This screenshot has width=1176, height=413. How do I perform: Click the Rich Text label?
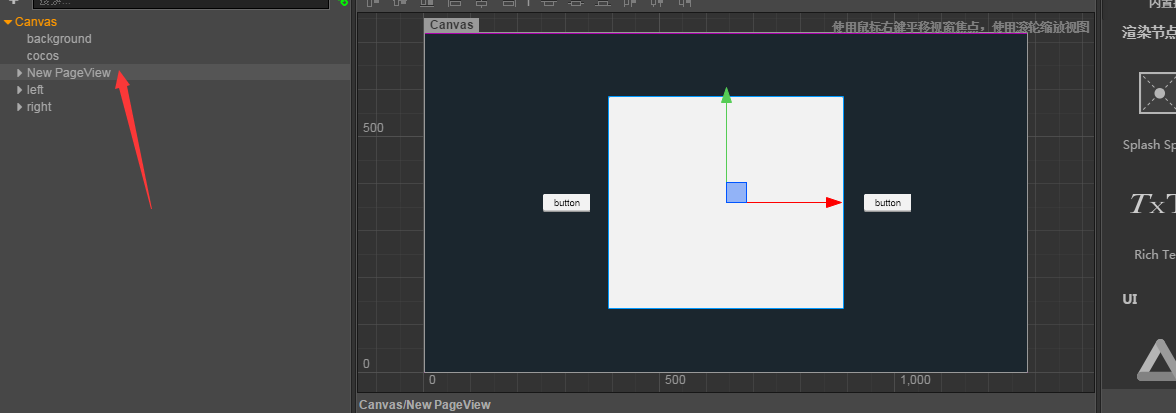pyautogui.click(x=1155, y=255)
